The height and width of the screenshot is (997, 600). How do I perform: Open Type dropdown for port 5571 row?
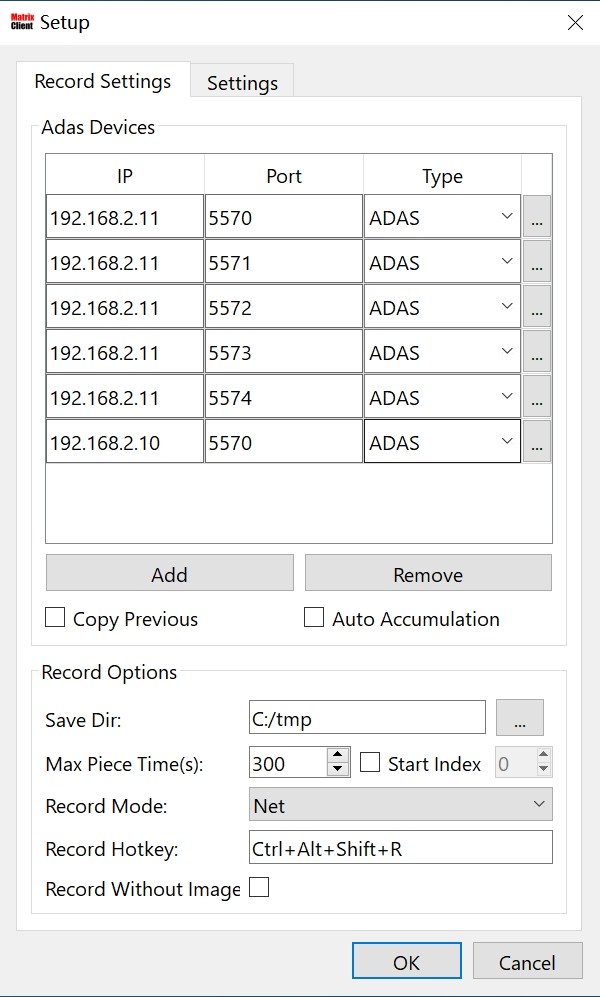point(442,263)
